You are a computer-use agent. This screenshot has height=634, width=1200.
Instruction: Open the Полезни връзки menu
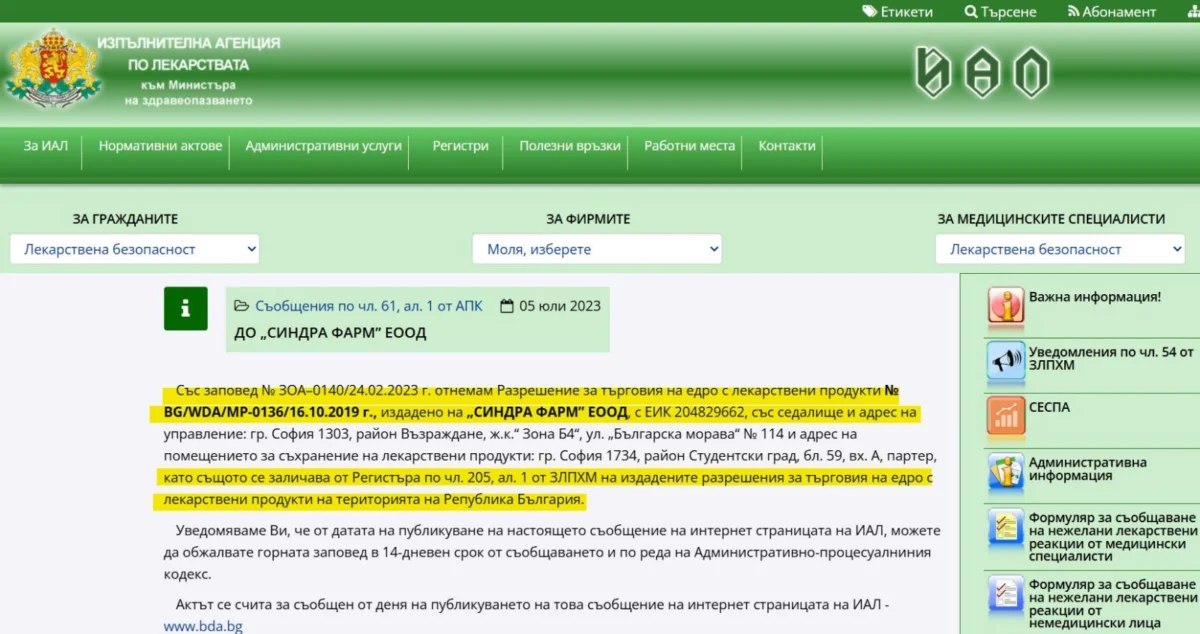pyautogui.click(x=570, y=146)
